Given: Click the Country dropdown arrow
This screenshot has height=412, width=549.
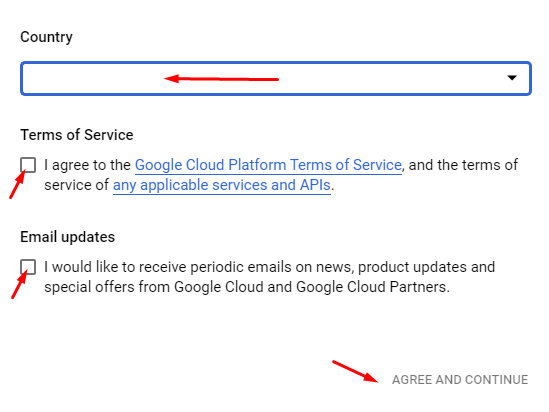Looking at the screenshot, I should 512,78.
